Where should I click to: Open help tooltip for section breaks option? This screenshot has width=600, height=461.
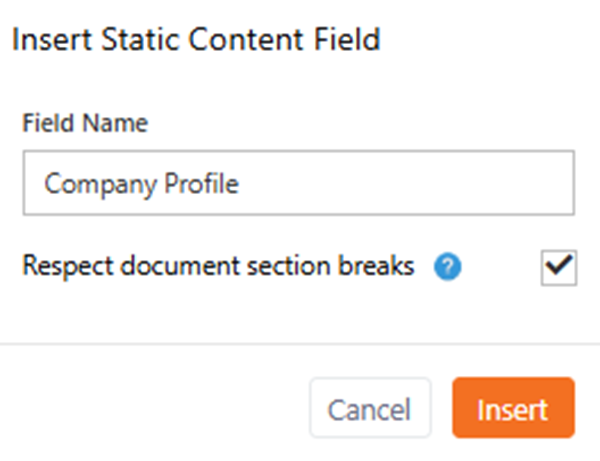[x=448, y=268]
